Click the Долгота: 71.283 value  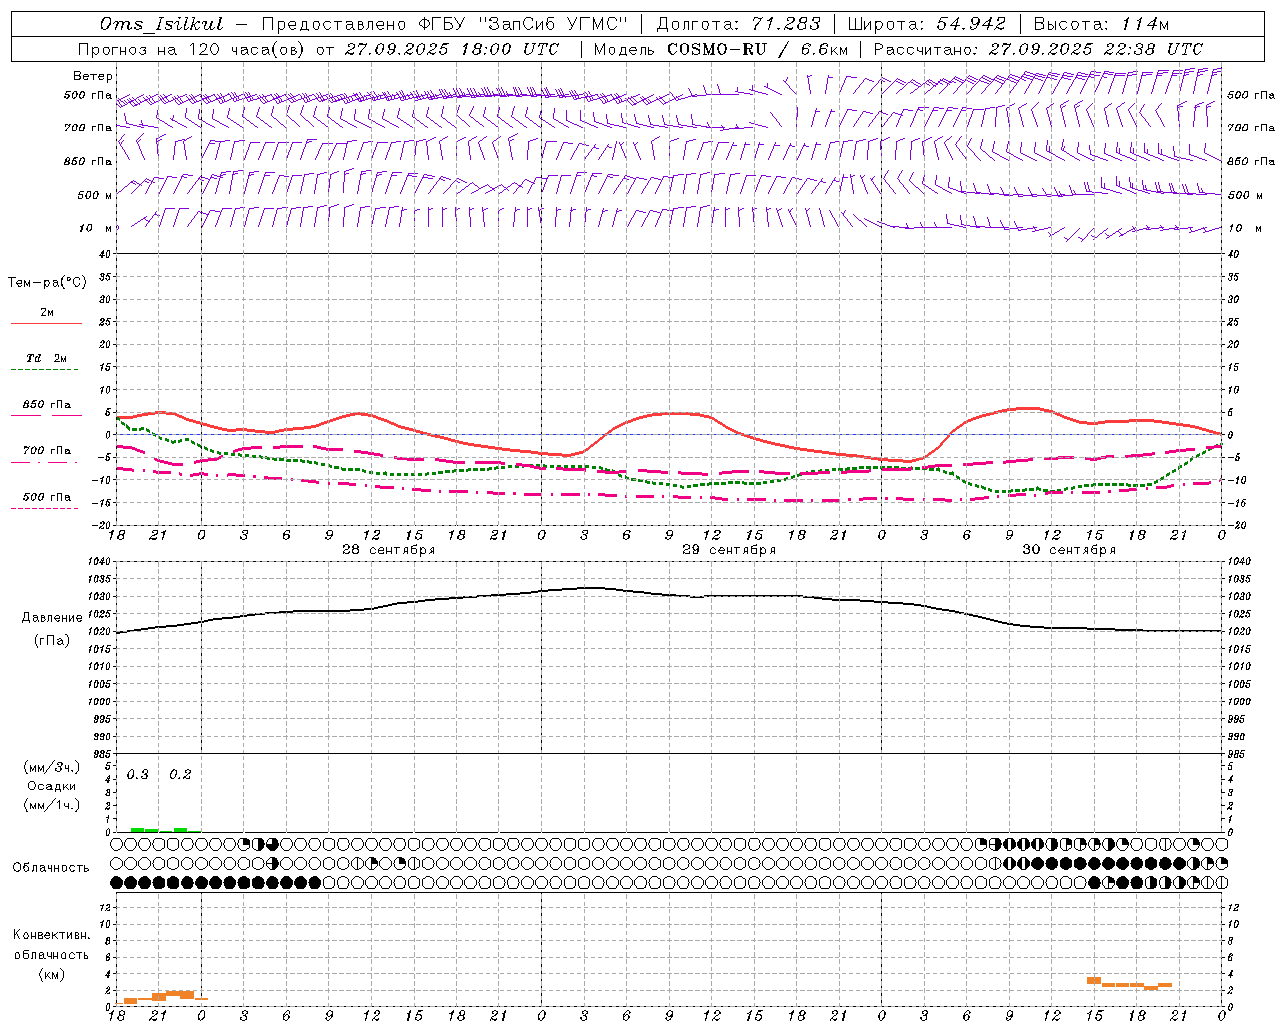[738, 24]
